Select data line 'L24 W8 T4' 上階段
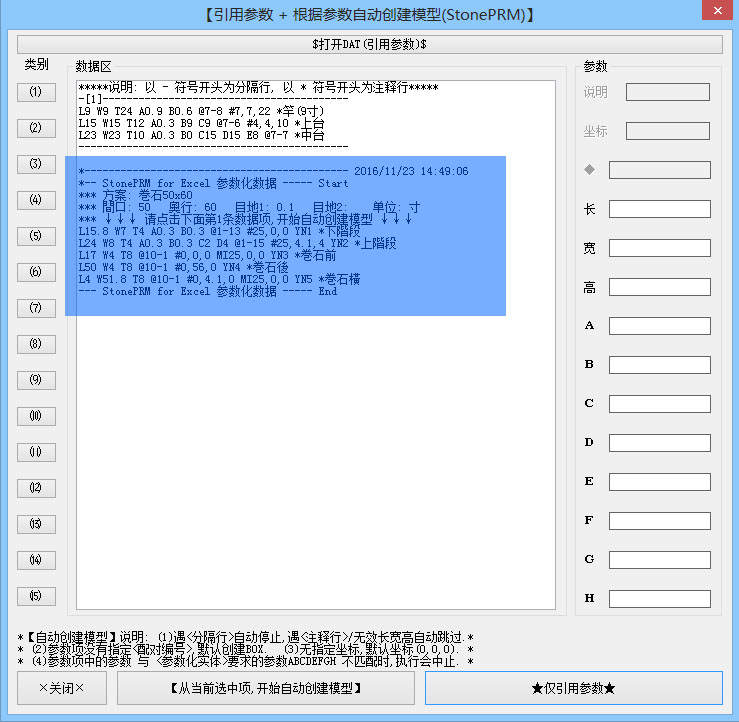 (237, 243)
